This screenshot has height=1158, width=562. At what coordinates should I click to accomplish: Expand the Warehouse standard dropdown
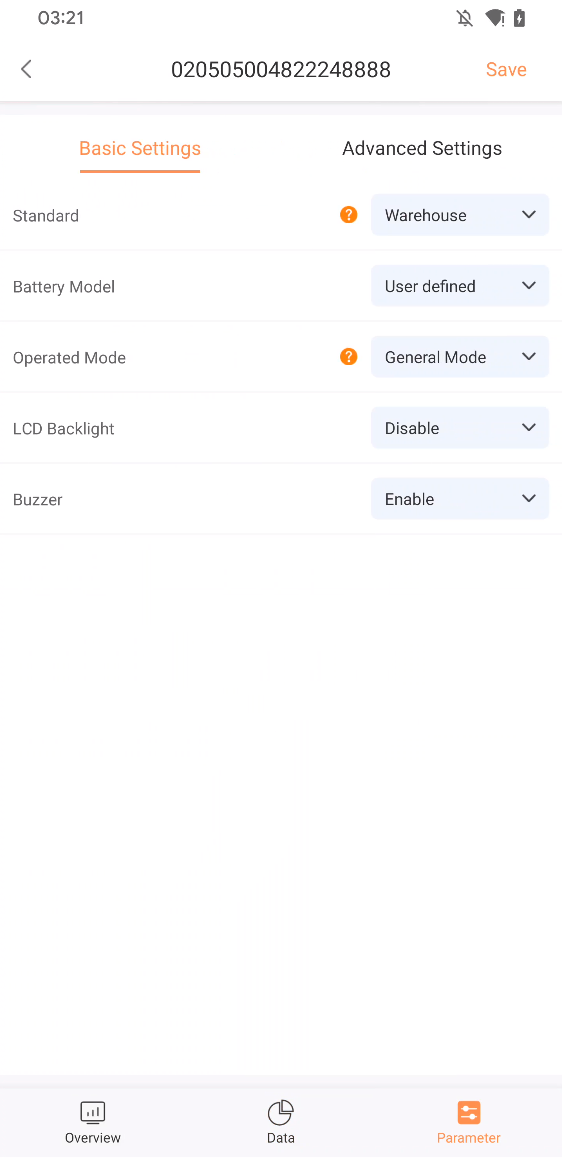[x=460, y=215]
